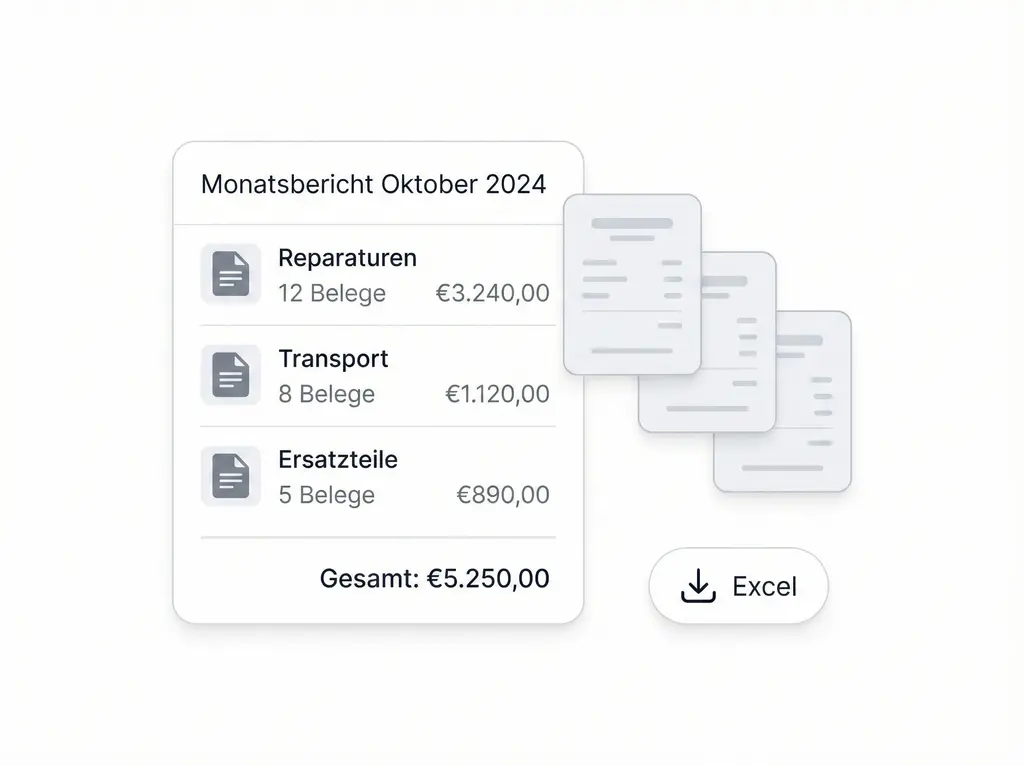Select the Transport category label
Image resolution: width=1024 pixels, height=765 pixels.
[333, 359]
